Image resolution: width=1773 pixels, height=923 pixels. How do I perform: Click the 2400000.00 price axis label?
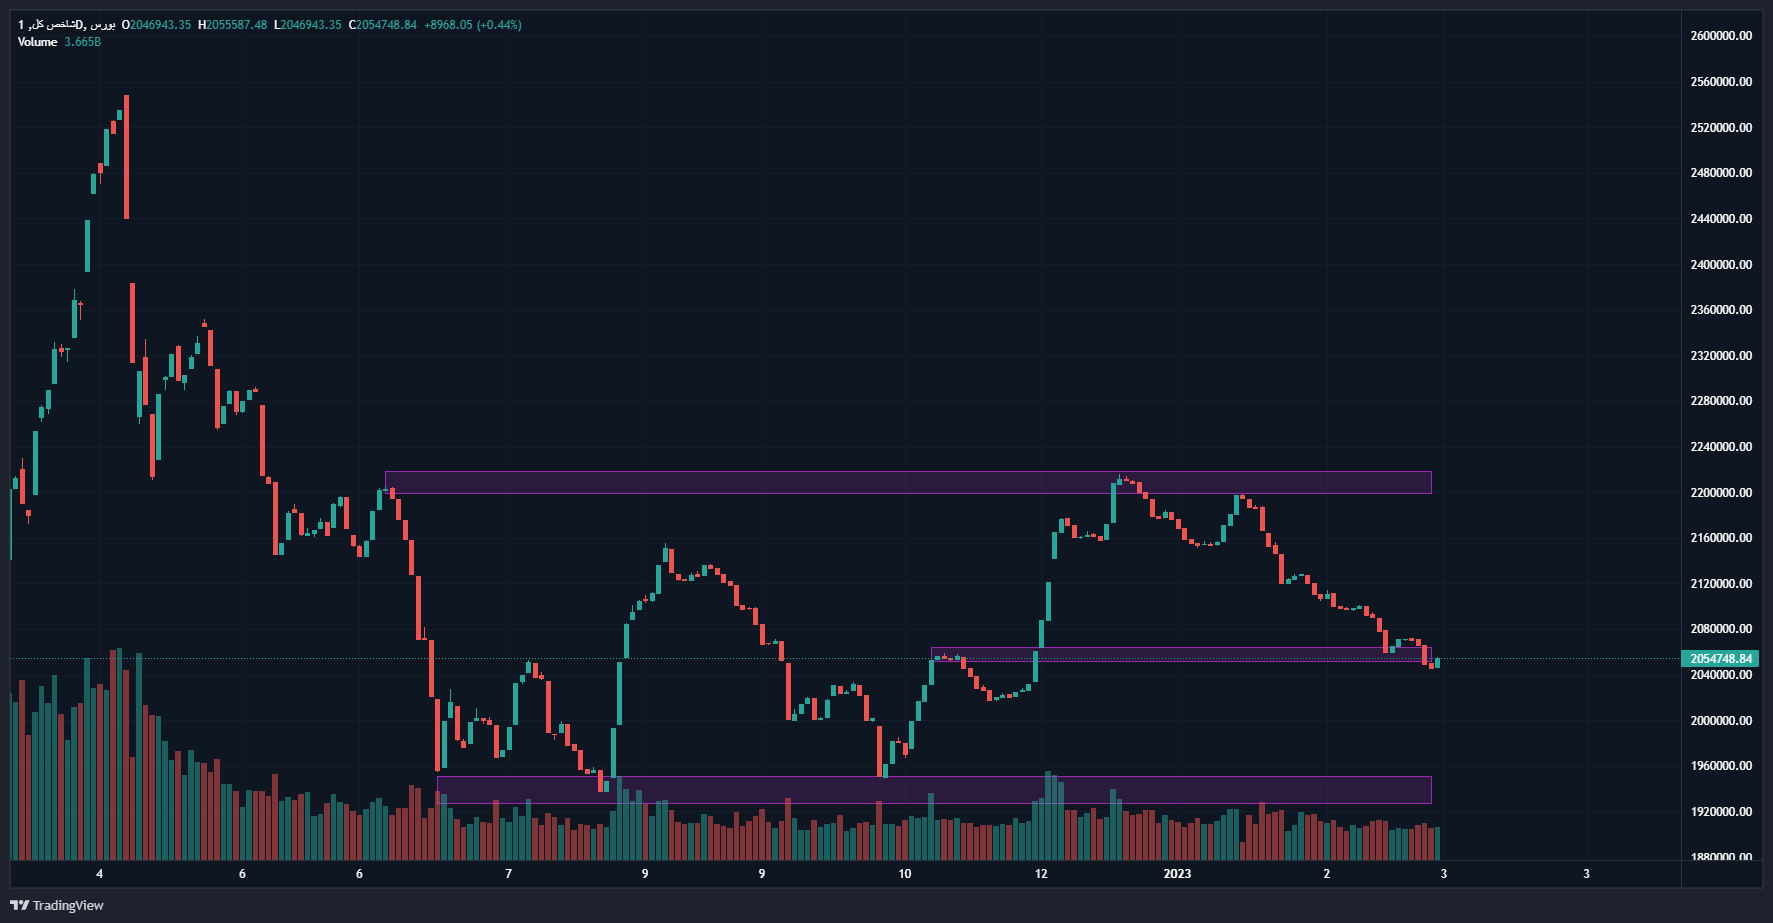click(x=1721, y=265)
